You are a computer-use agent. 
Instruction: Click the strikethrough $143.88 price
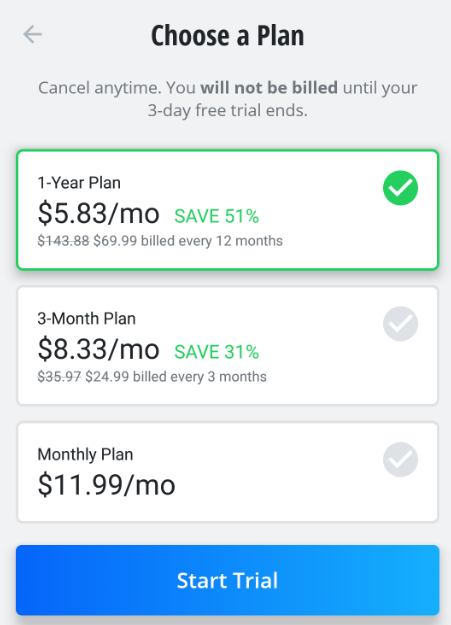coord(63,241)
